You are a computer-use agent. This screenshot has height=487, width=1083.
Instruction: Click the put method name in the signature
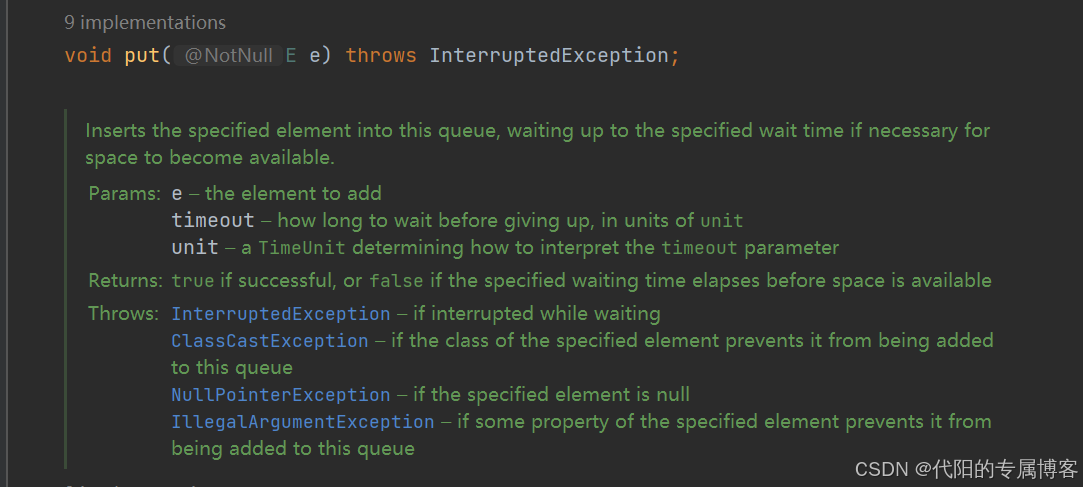pos(143,55)
